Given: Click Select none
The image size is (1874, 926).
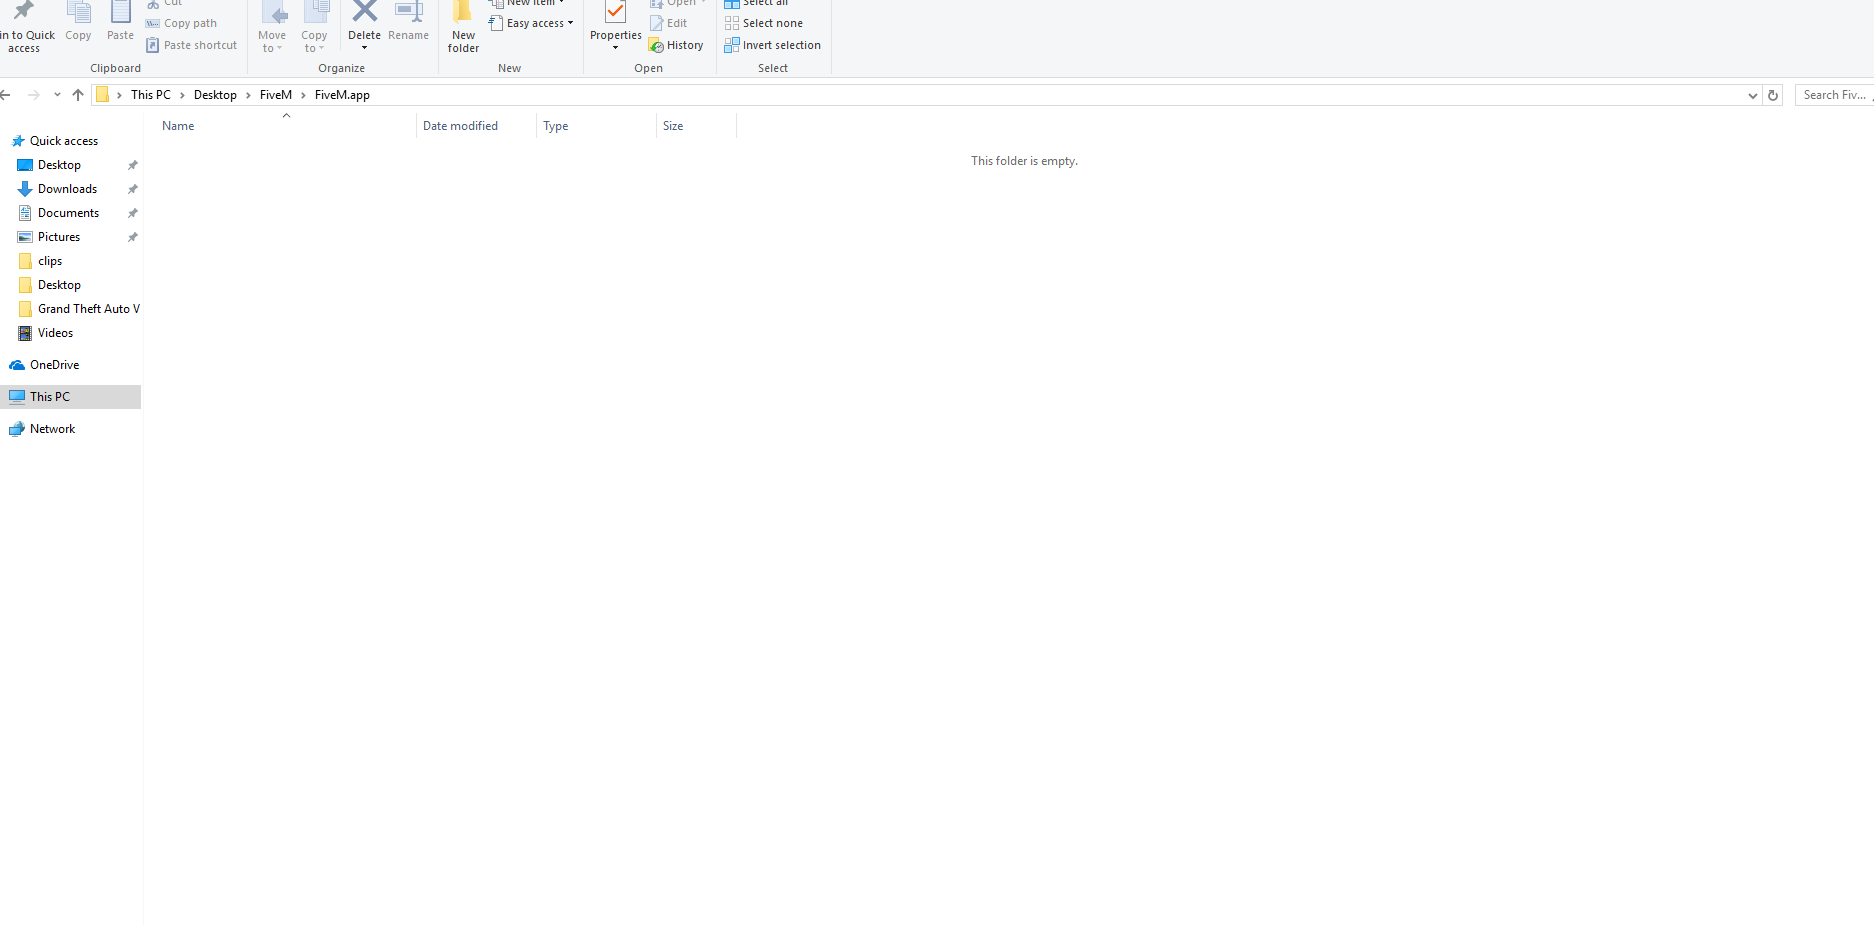Looking at the screenshot, I should click(x=764, y=23).
